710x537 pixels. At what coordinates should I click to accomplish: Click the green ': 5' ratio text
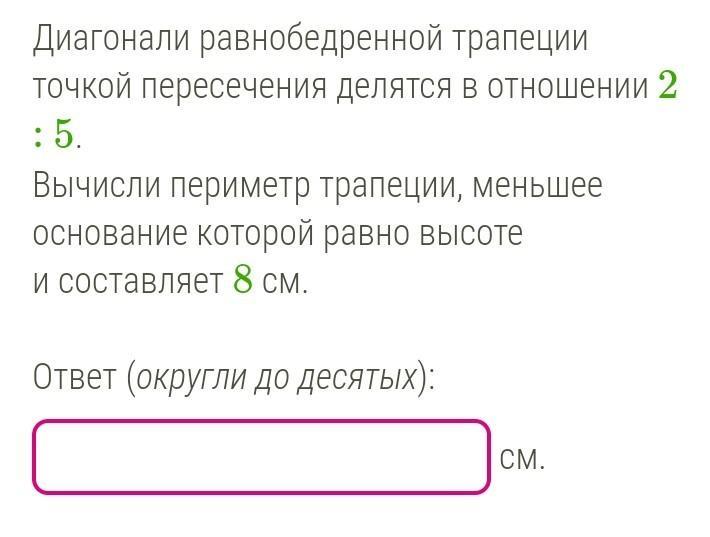(x=53, y=136)
